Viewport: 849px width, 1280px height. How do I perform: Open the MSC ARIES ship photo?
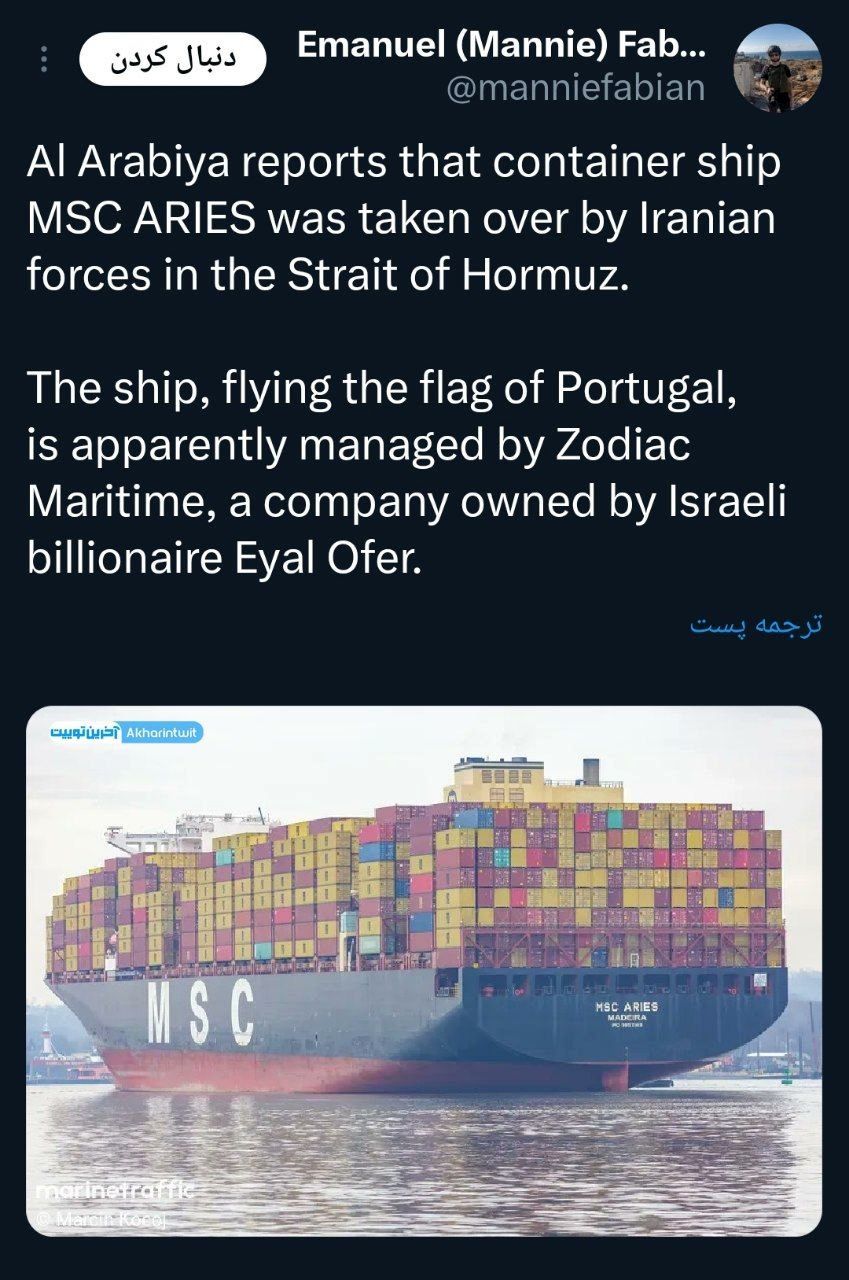coord(424,971)
